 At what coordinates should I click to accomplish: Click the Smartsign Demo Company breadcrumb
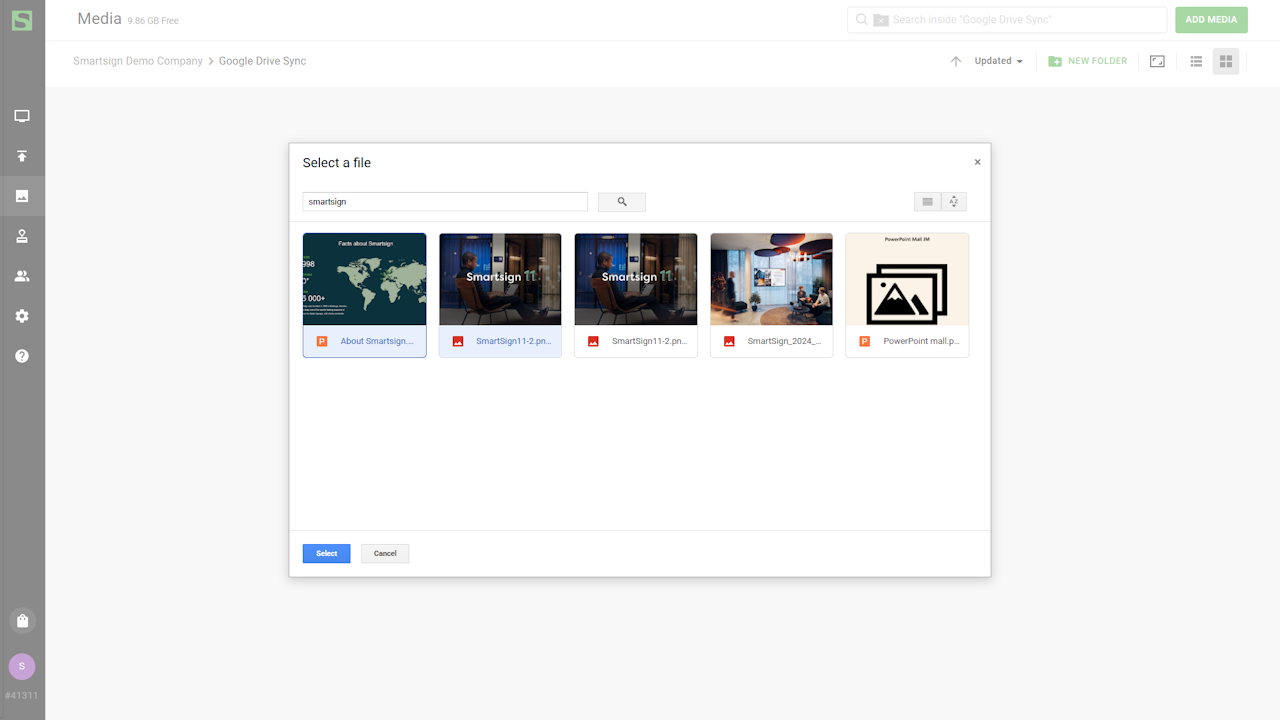(138, 61)
